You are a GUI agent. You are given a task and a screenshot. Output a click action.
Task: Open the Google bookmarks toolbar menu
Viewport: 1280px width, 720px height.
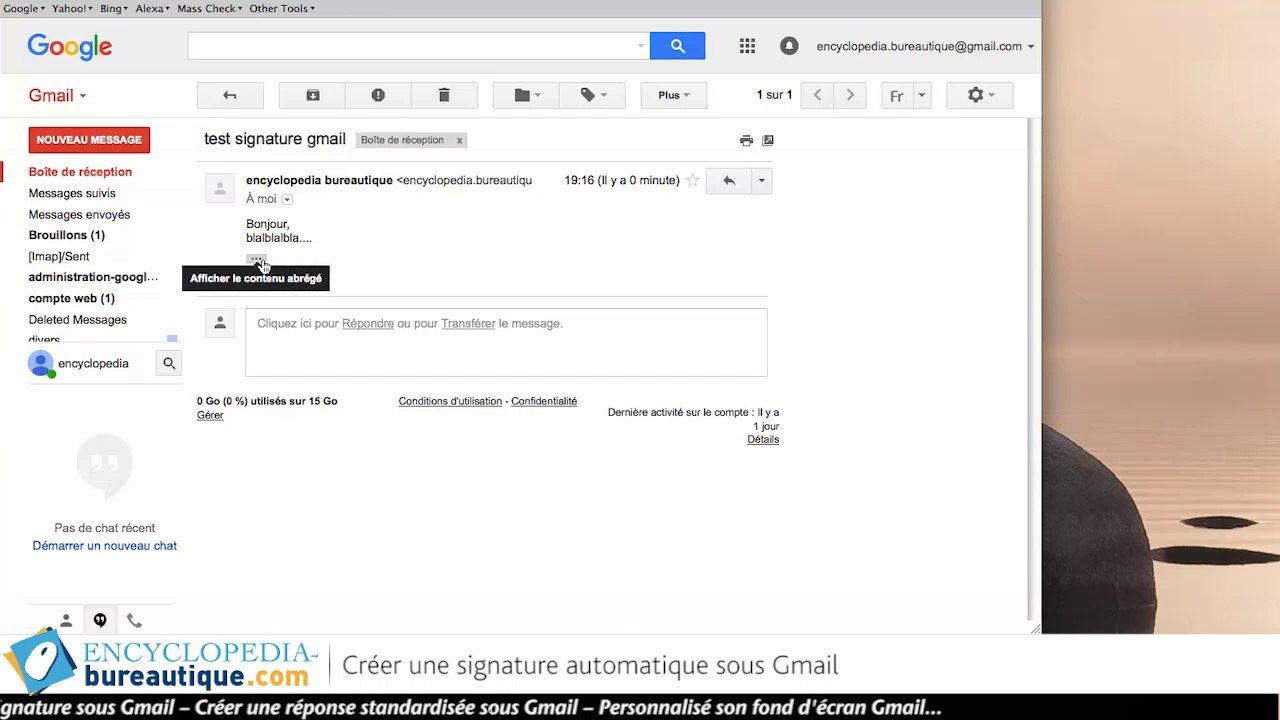(x=24, y=8)
